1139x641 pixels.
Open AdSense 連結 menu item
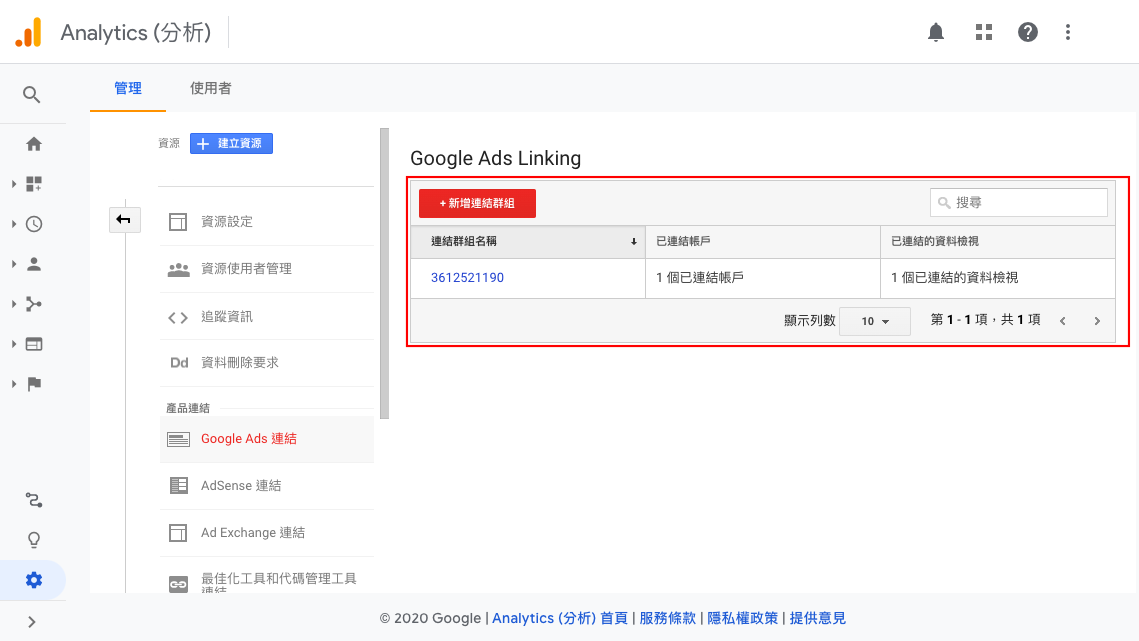pos(267,485)
